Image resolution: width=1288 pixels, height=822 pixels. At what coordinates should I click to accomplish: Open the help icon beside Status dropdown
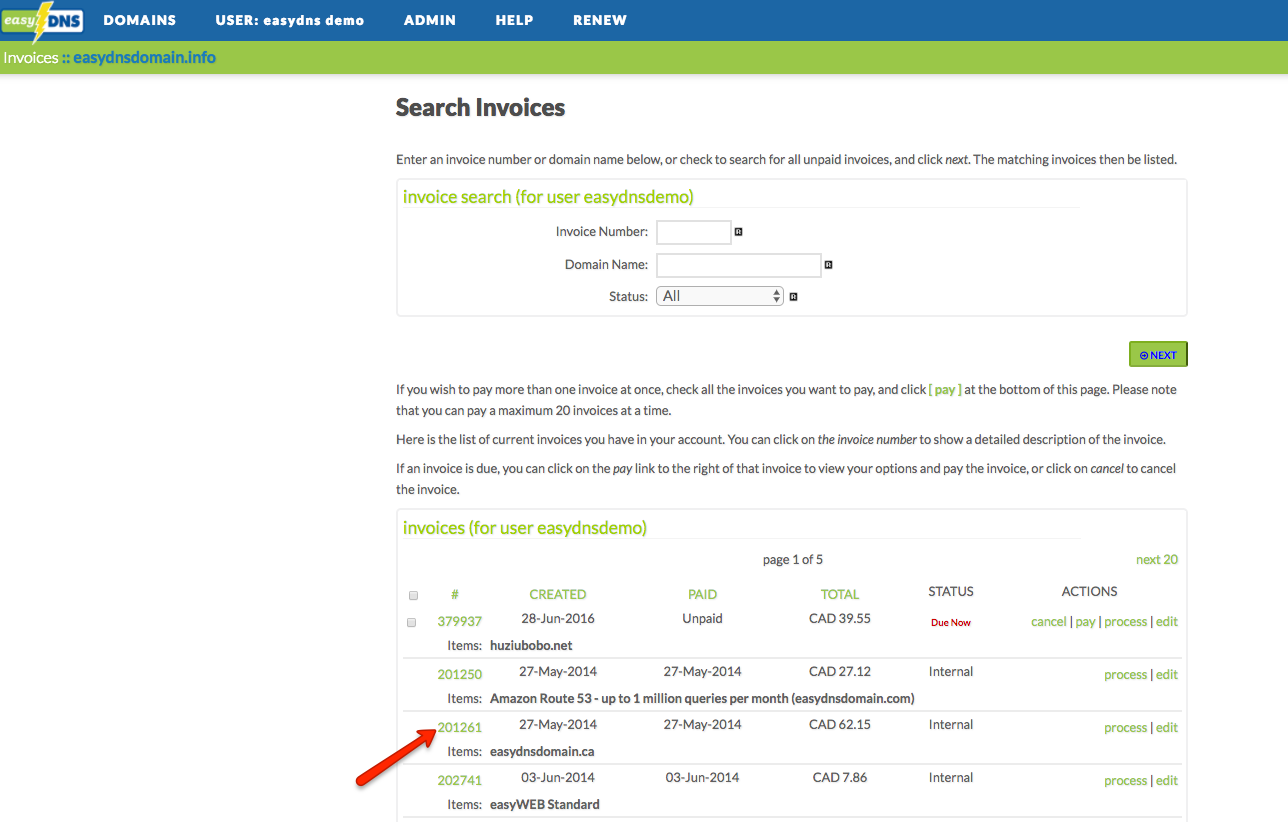point(793,297)
